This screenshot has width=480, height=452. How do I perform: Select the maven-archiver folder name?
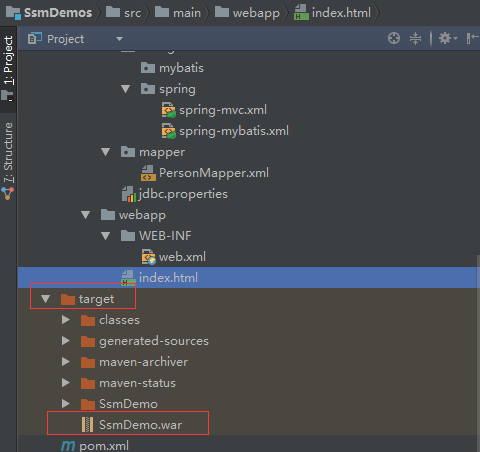(x=143, y=362)
